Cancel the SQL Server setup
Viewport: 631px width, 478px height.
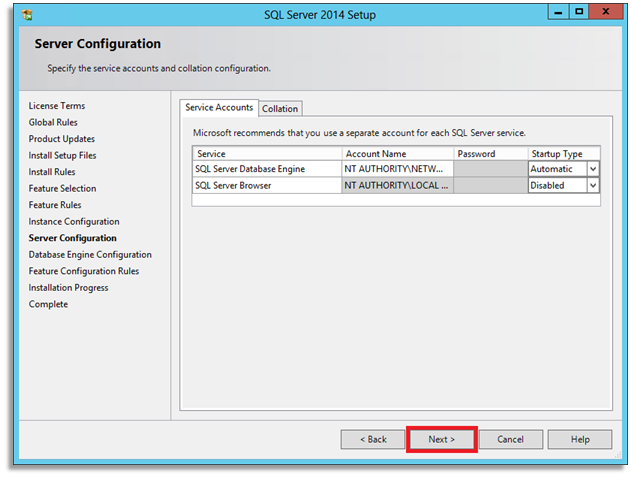[x=510, y=439]
